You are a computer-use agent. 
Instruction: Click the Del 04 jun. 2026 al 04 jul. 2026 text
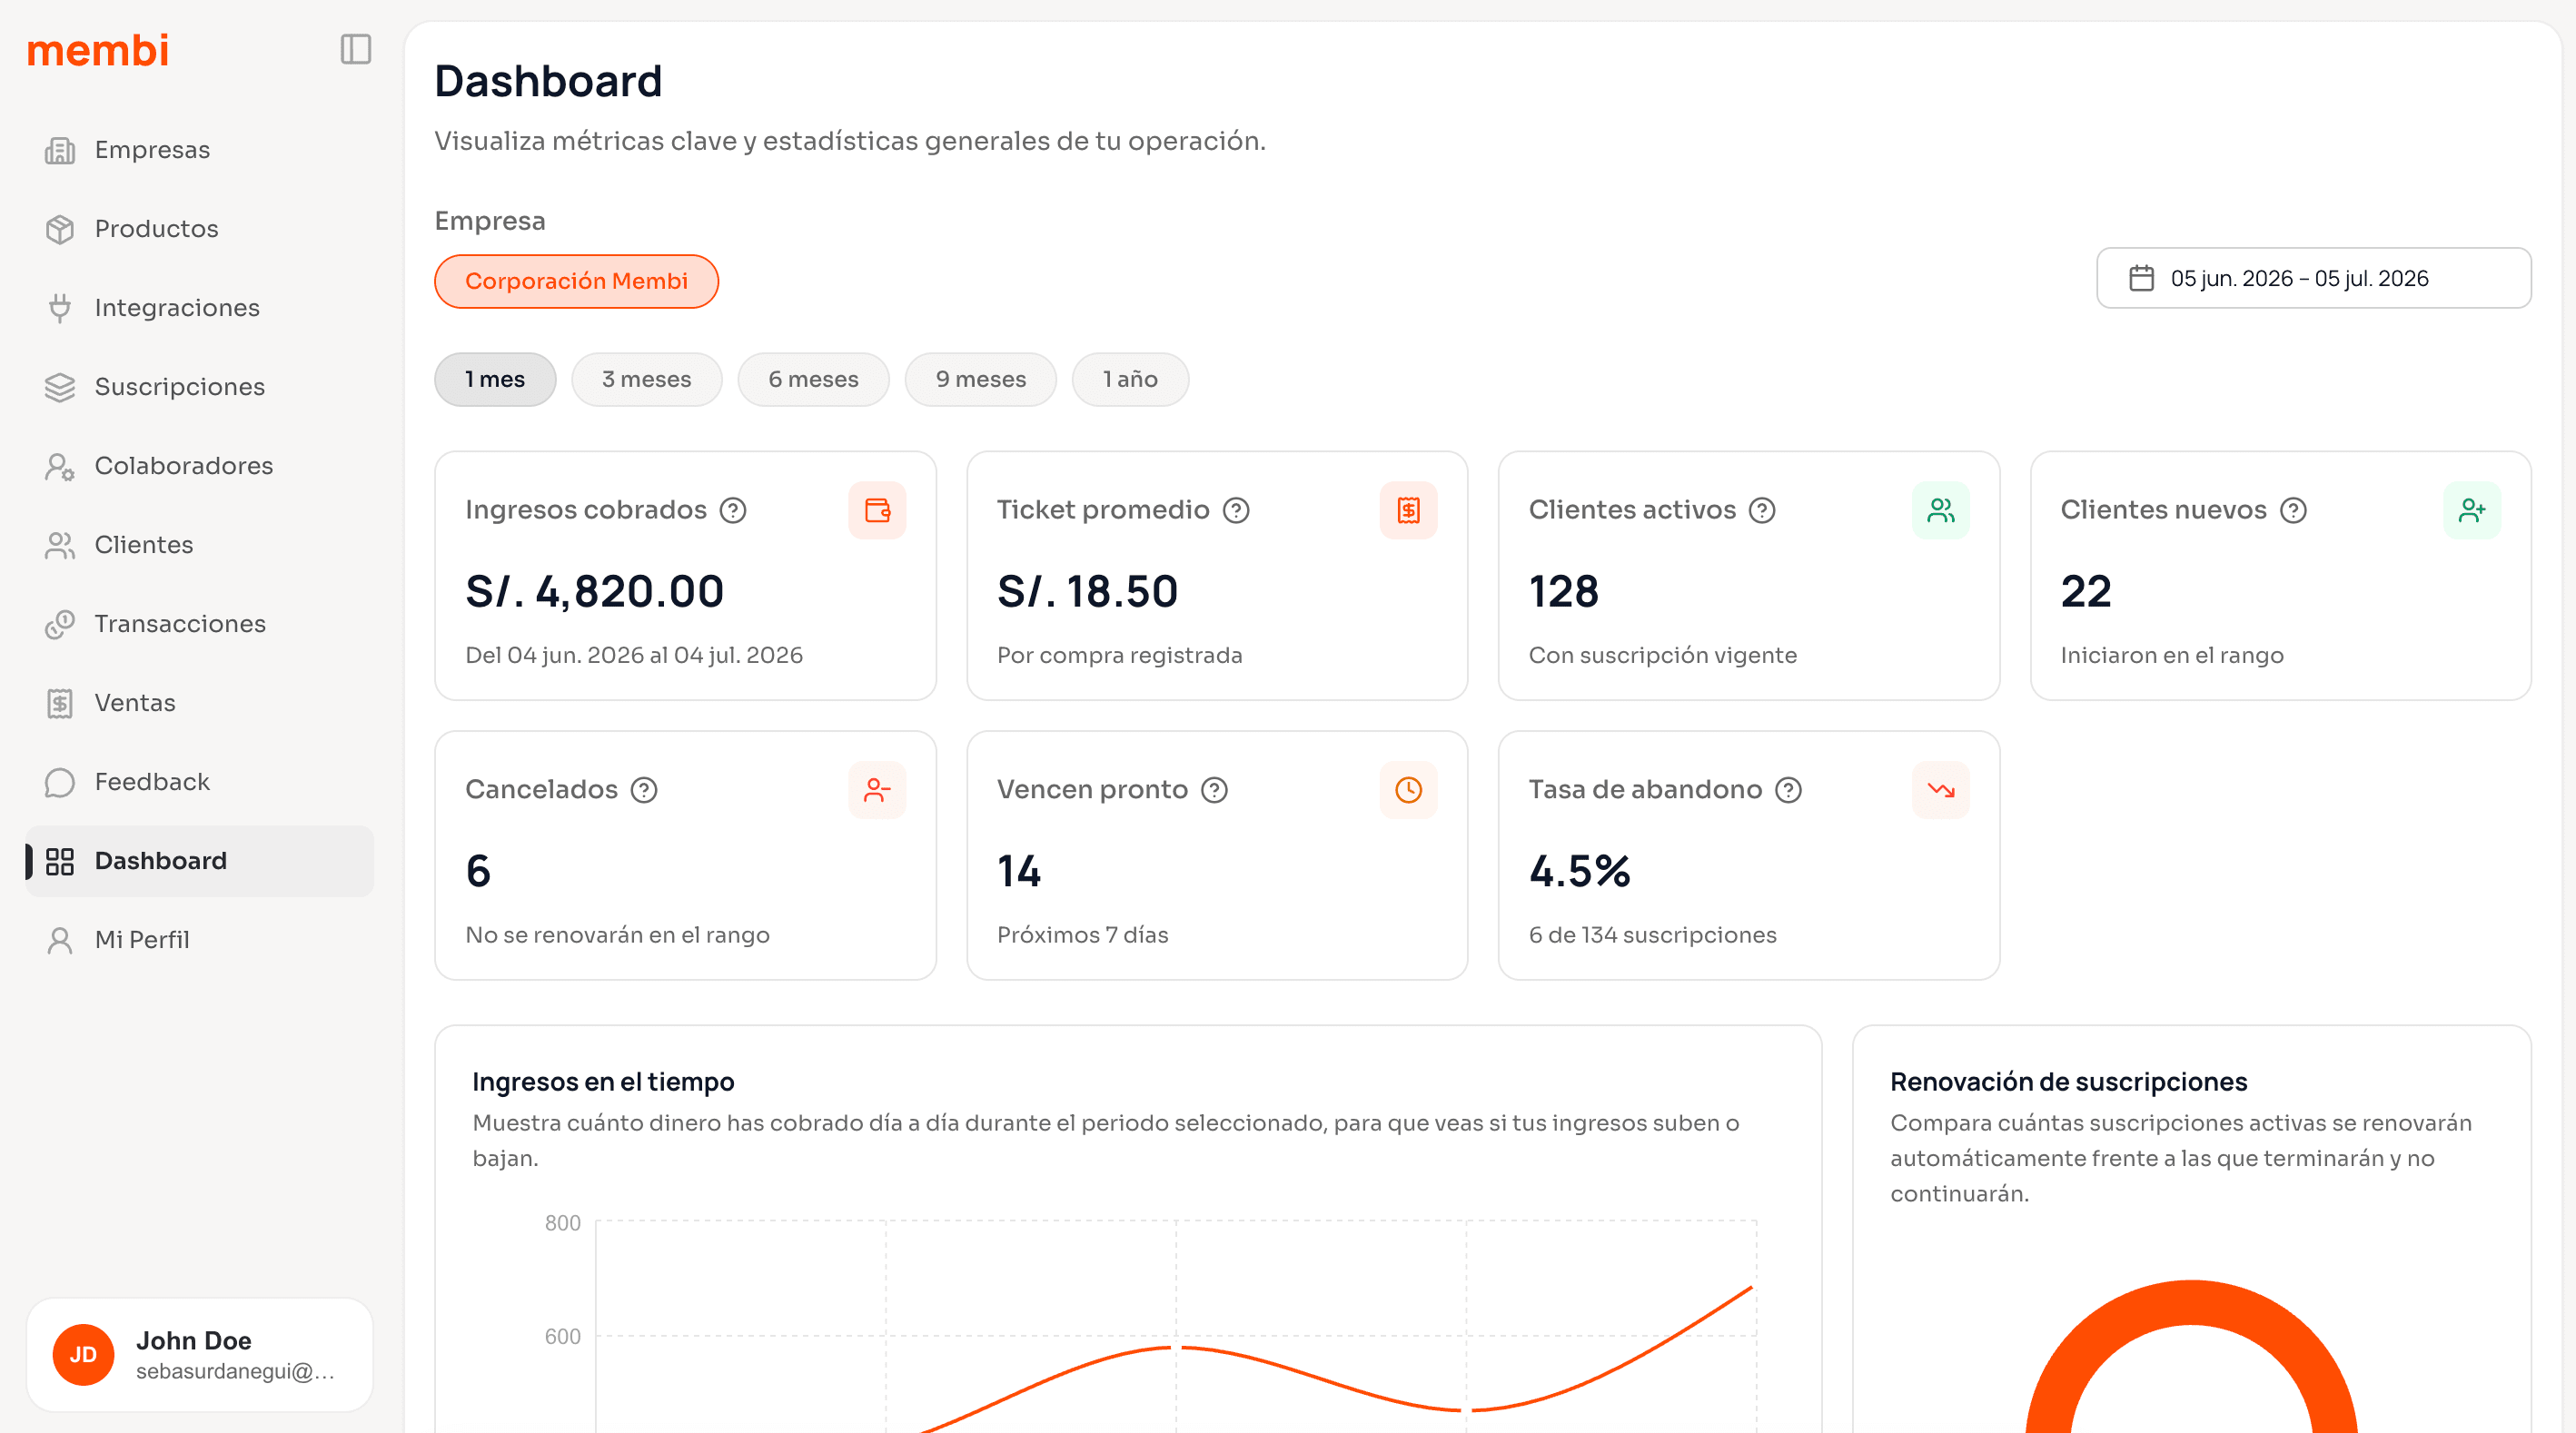[x=634, y=655]
